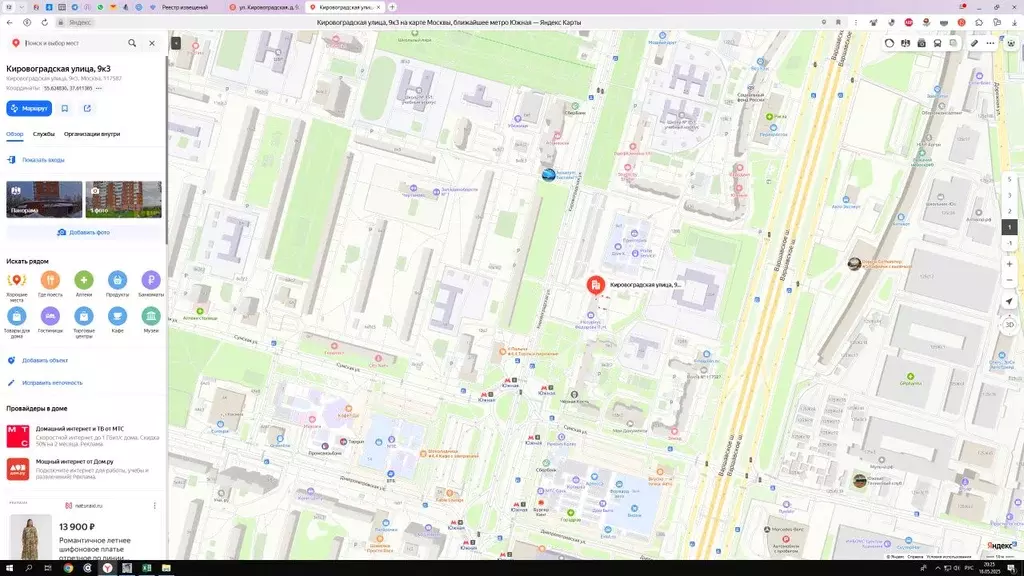Open the MTS home internet offer
Image resolution: width=1024 pixels, height=576 pixels.
[x=84, y=436]
